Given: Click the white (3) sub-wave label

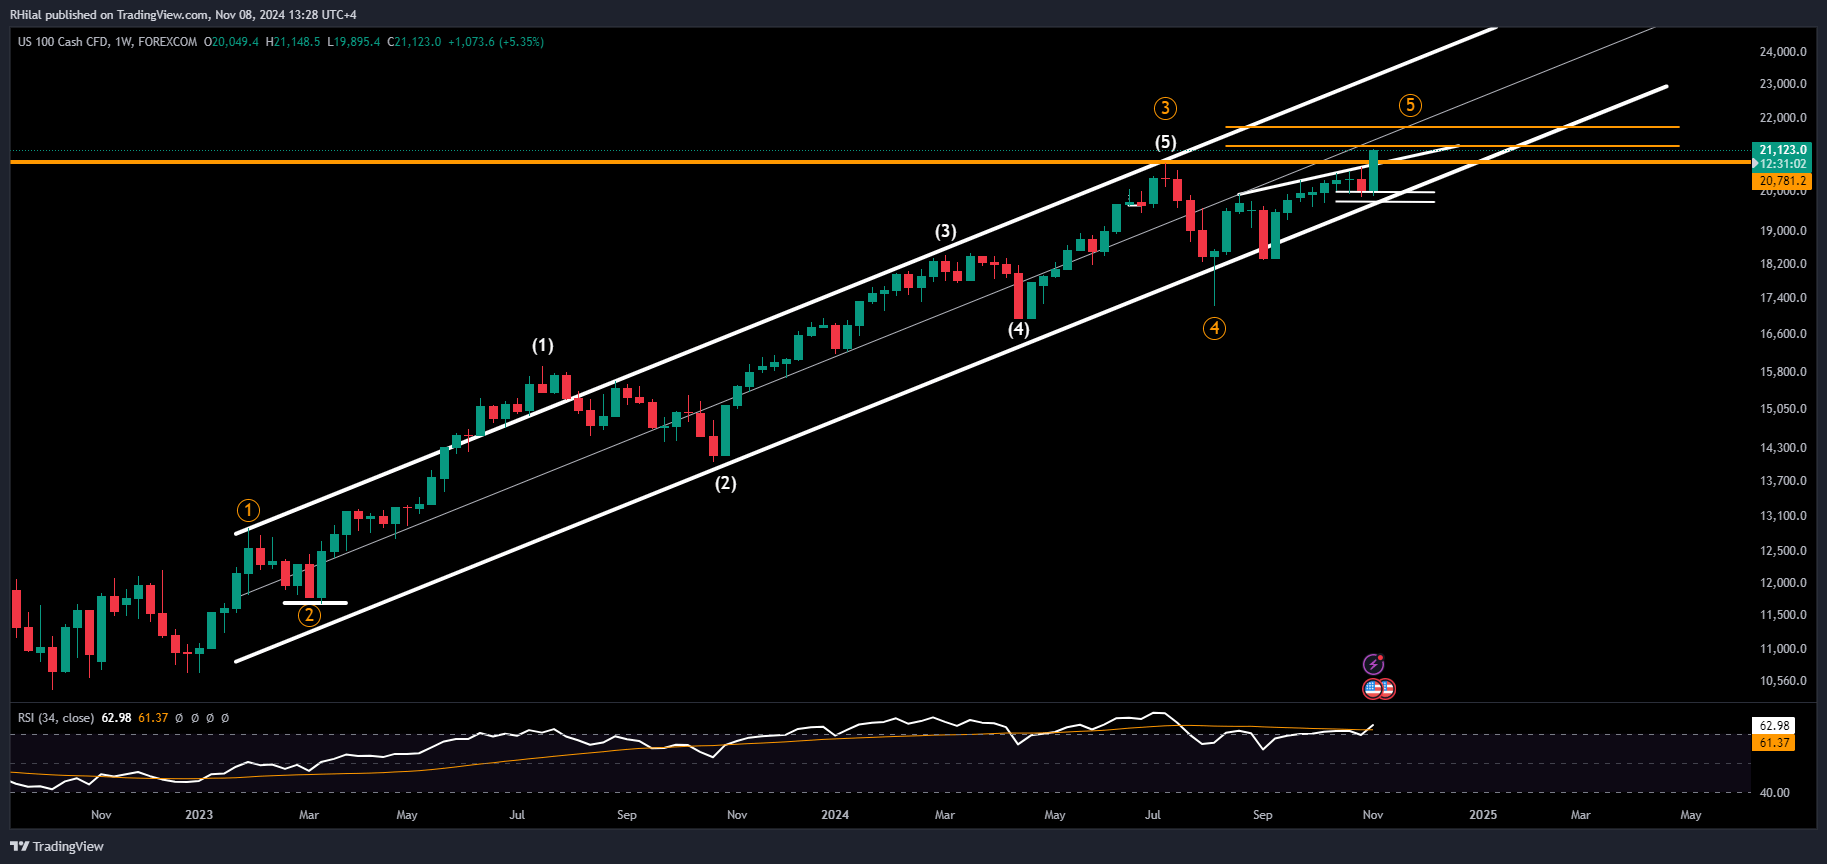Looking at the screenshot, I should tap(946, 232).
